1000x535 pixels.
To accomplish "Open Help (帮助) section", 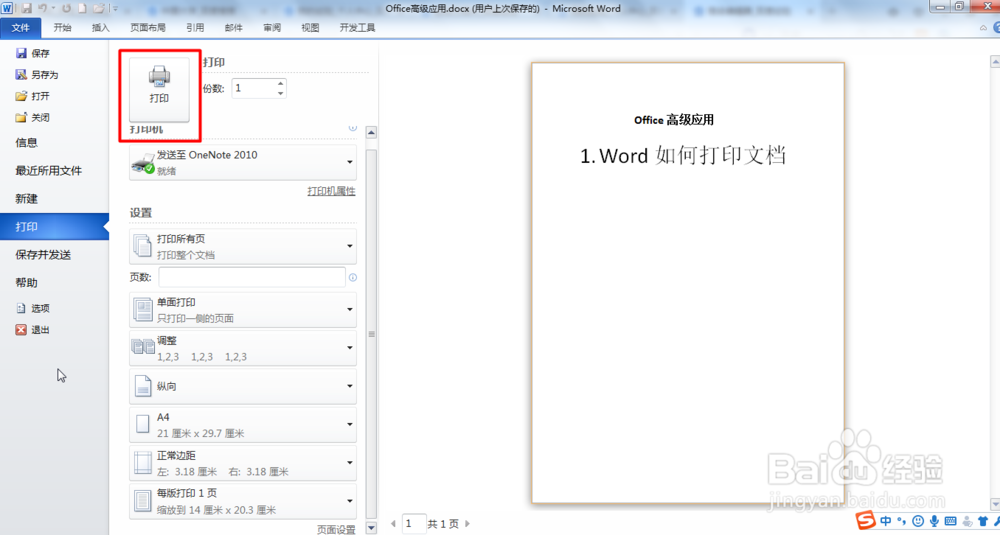I will (27, 282).
